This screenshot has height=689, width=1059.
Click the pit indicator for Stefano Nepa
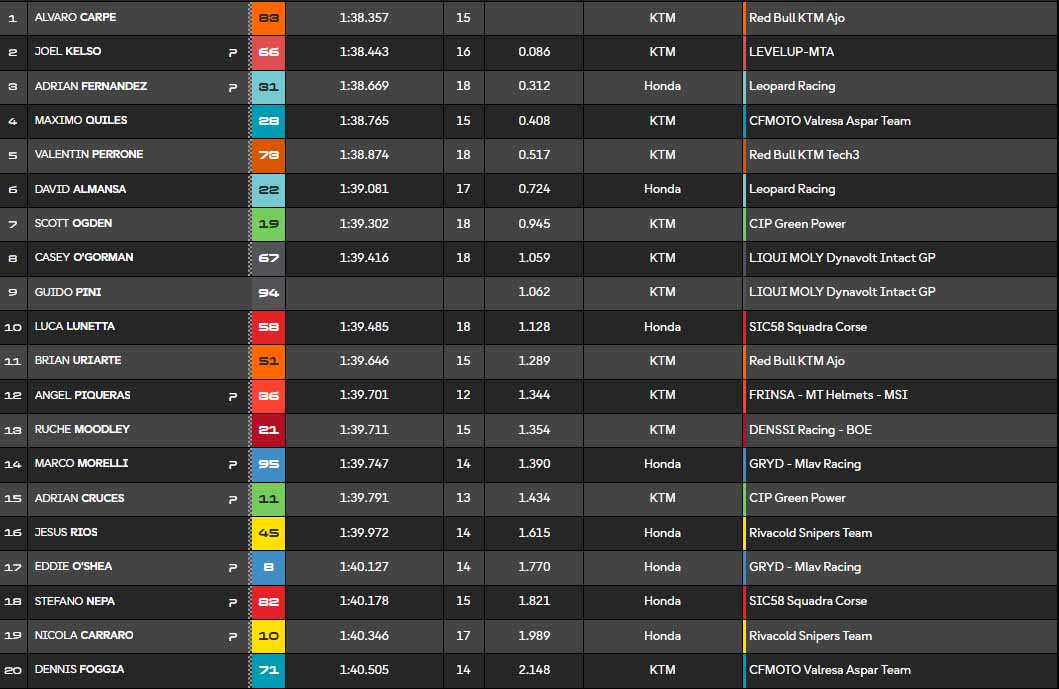233,602
